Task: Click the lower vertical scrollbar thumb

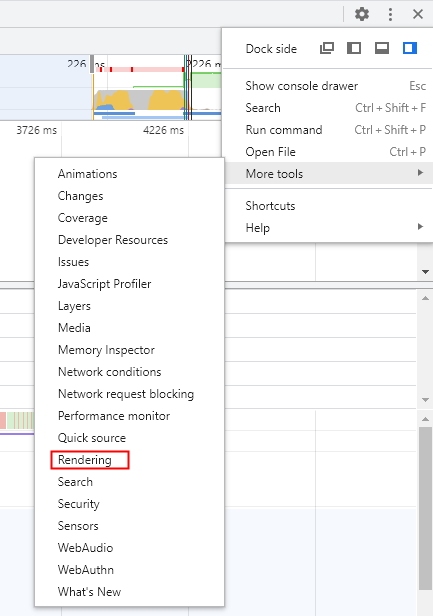Action: click(425, 508)
